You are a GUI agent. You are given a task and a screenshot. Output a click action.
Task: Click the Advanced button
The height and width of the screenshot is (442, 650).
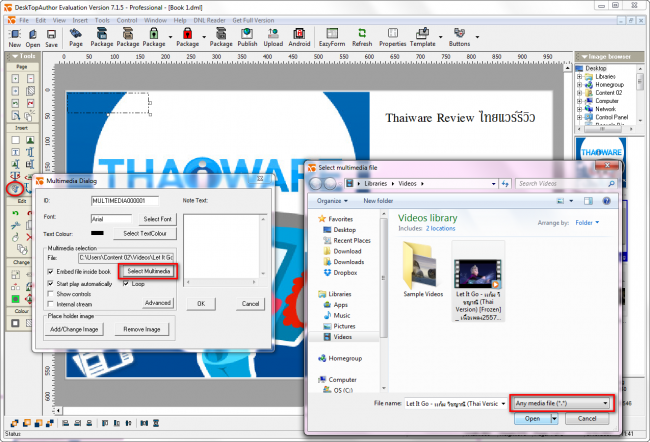(x=158, y=303)
